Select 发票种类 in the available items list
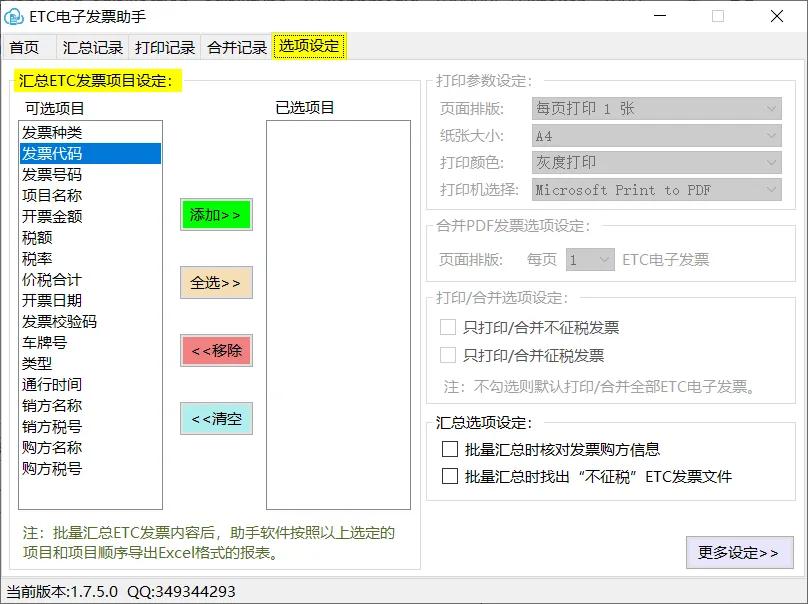 click(x=90, y=132)
